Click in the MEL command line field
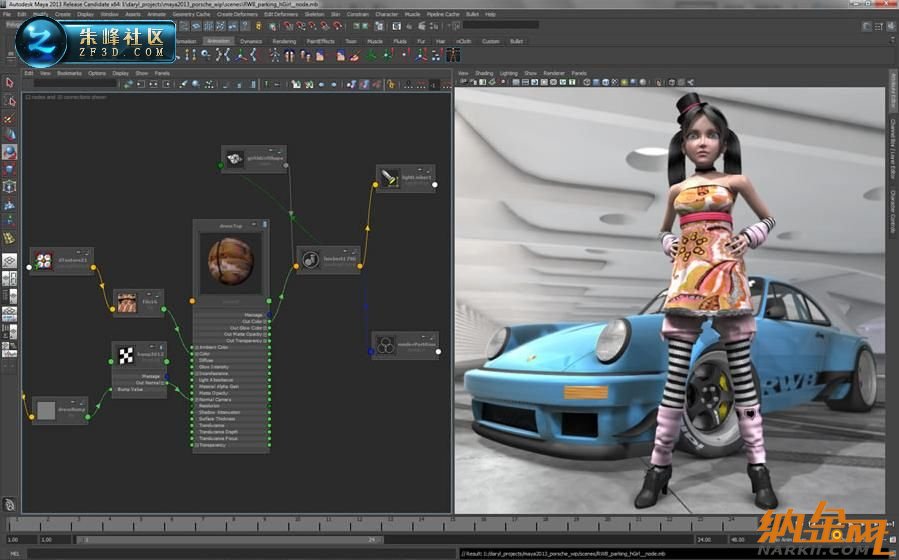Screen dimensions: 899x560 241,554
